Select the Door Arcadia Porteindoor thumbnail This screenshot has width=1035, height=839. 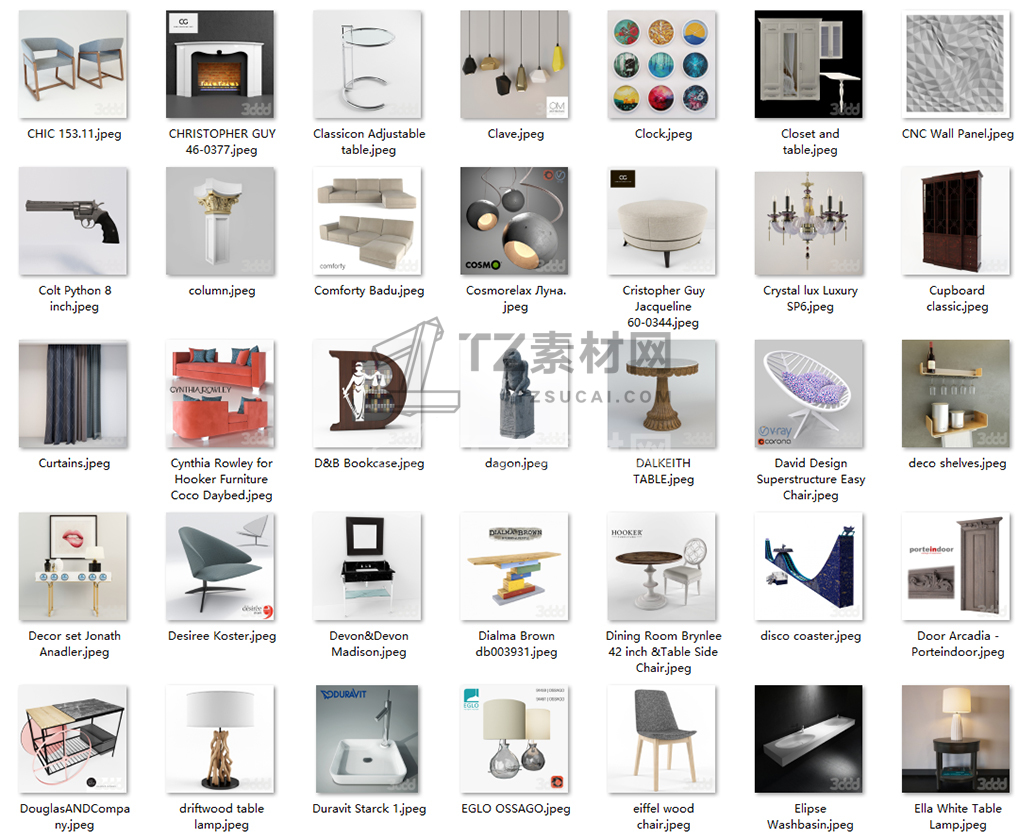956,567
